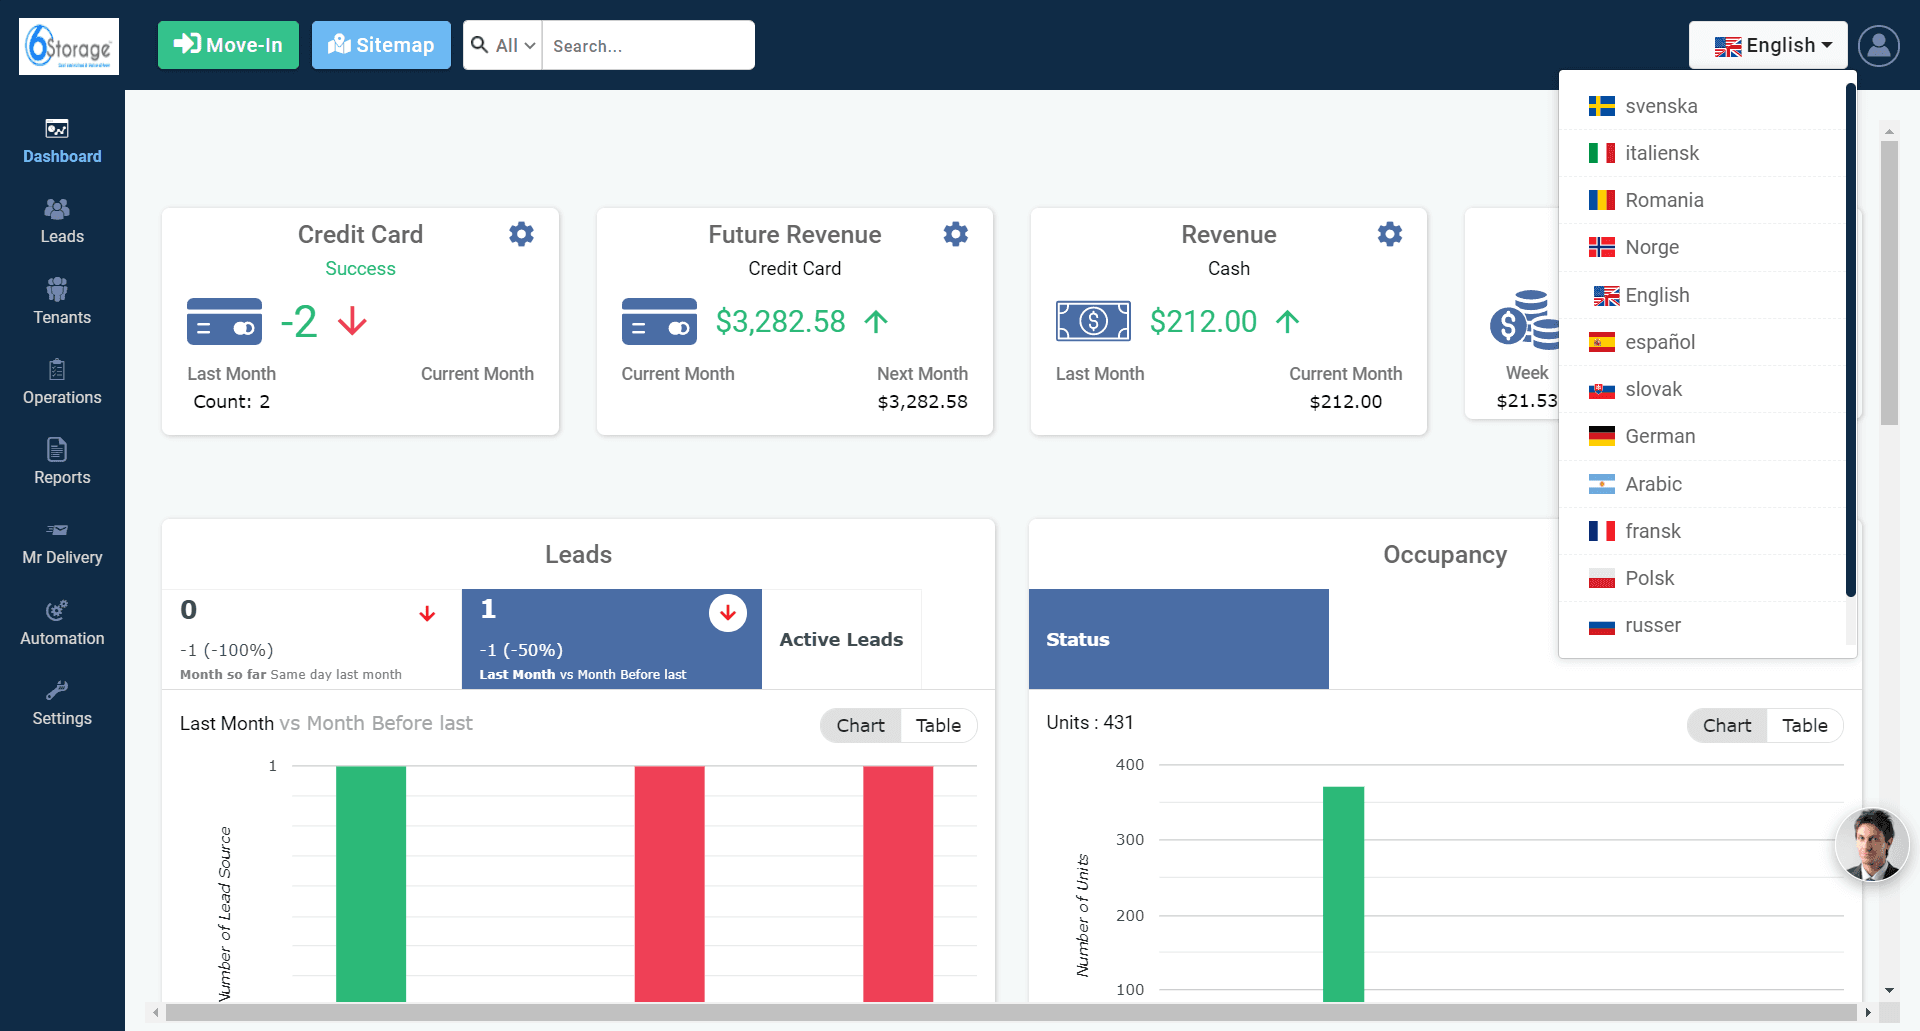The width and height of the screenshot is (1920, 1031).
Task: Click the Credit Card widget gear icon
Action: 521,234
